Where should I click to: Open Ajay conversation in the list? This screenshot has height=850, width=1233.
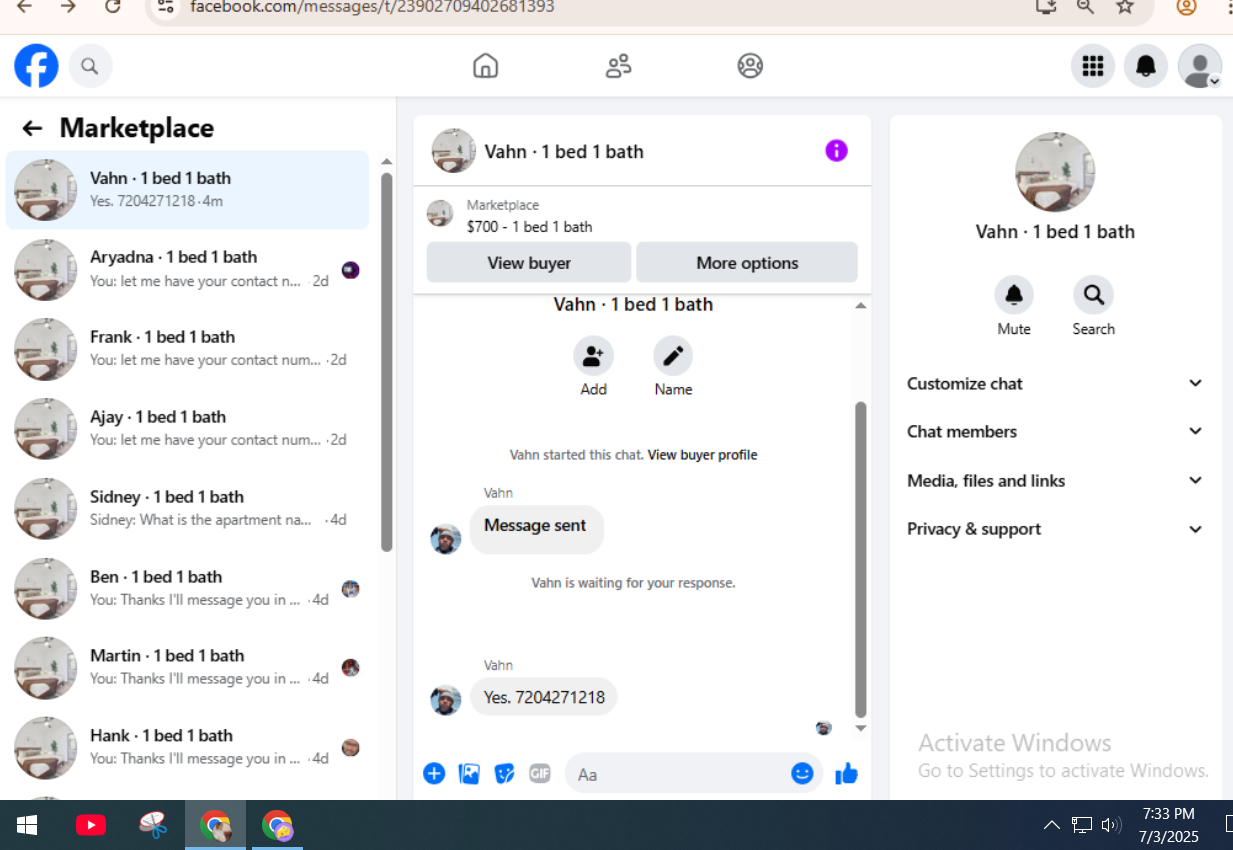[x=187, y=429]
